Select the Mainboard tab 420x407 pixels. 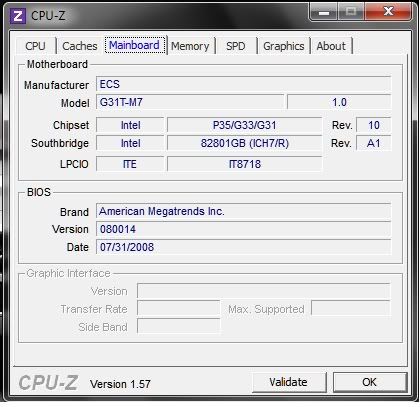135,45
